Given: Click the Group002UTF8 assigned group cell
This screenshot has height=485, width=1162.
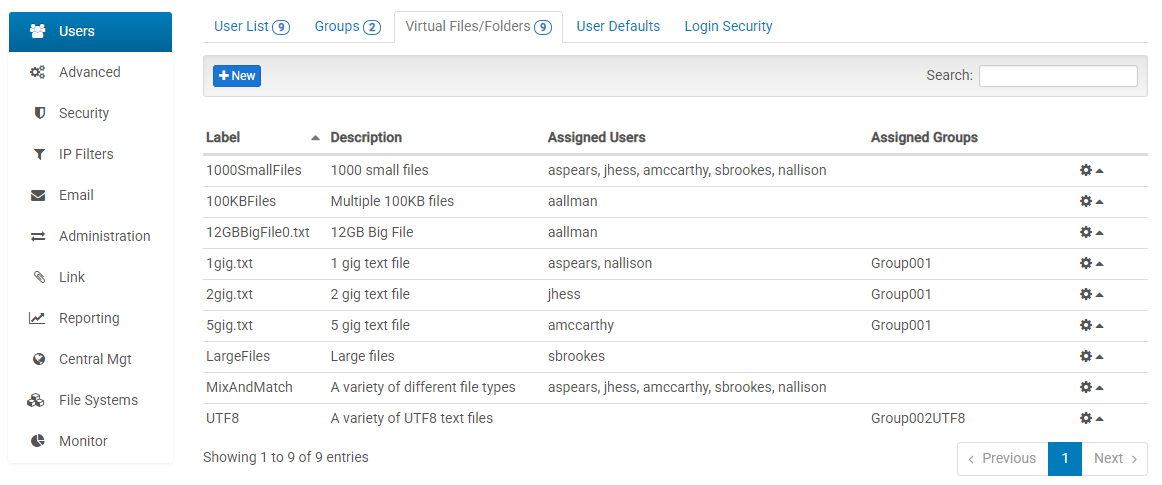Looking at the screenshot, I should (918, 418).
